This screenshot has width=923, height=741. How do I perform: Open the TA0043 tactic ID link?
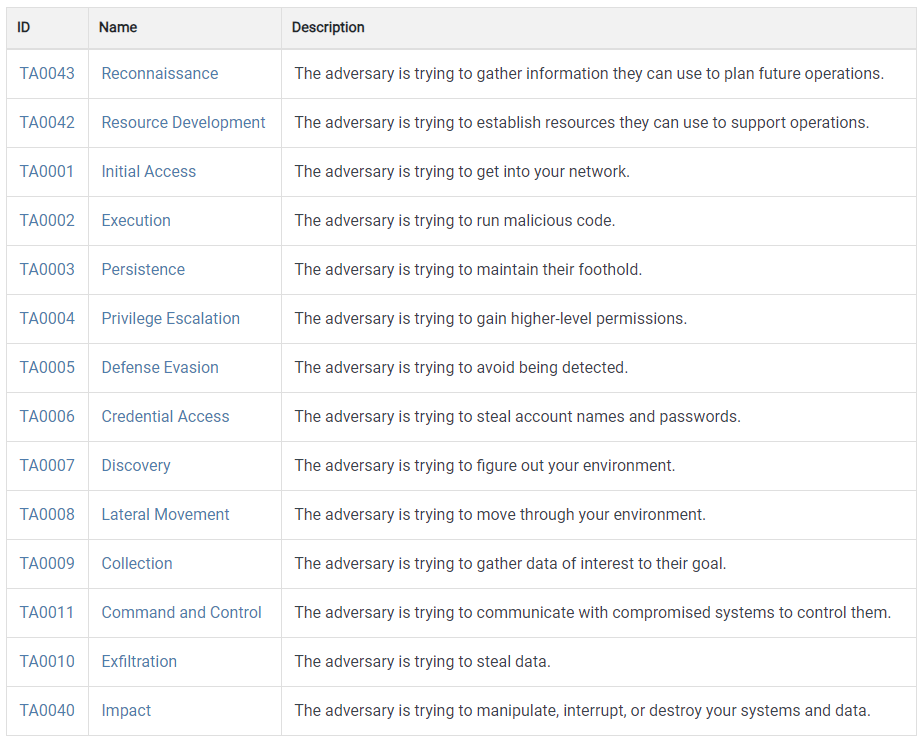point(47,74)
